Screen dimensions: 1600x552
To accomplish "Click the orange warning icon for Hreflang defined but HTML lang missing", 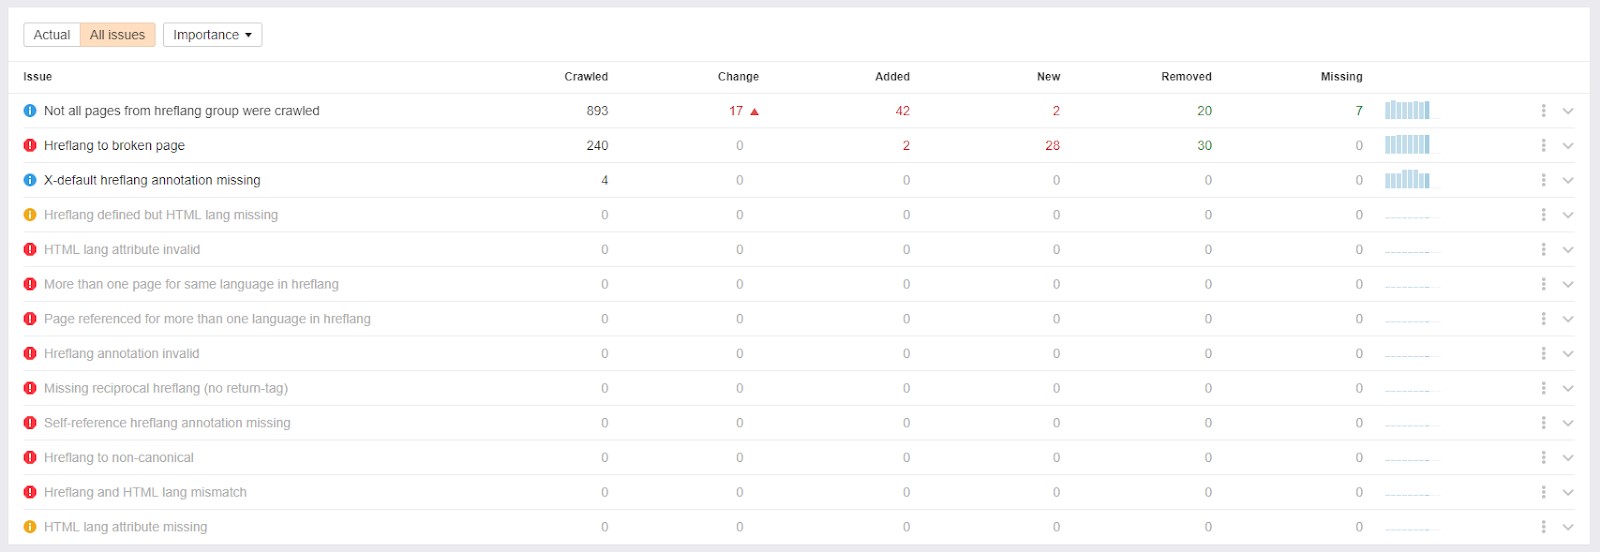I will (30, 215).
